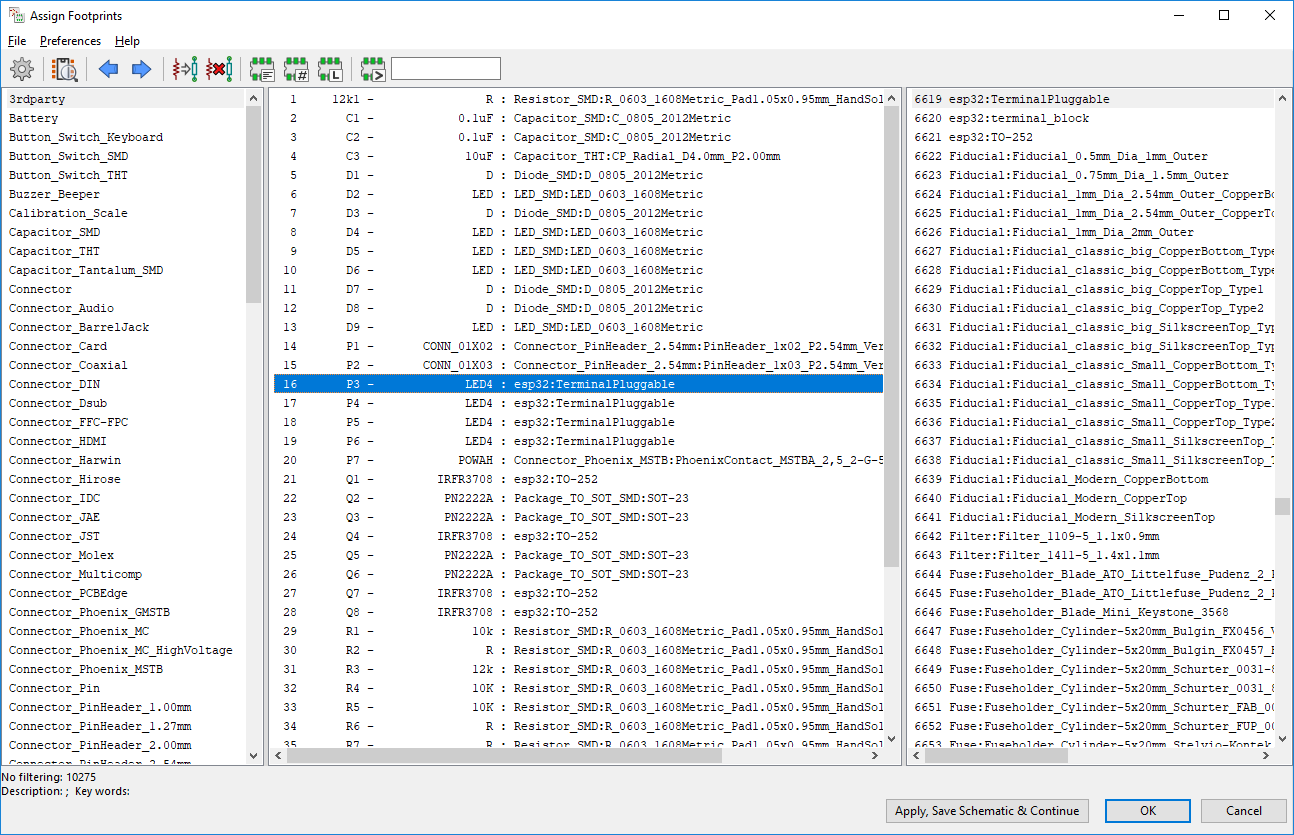Go to previous unassociated component arrow

tap(108, 69)
